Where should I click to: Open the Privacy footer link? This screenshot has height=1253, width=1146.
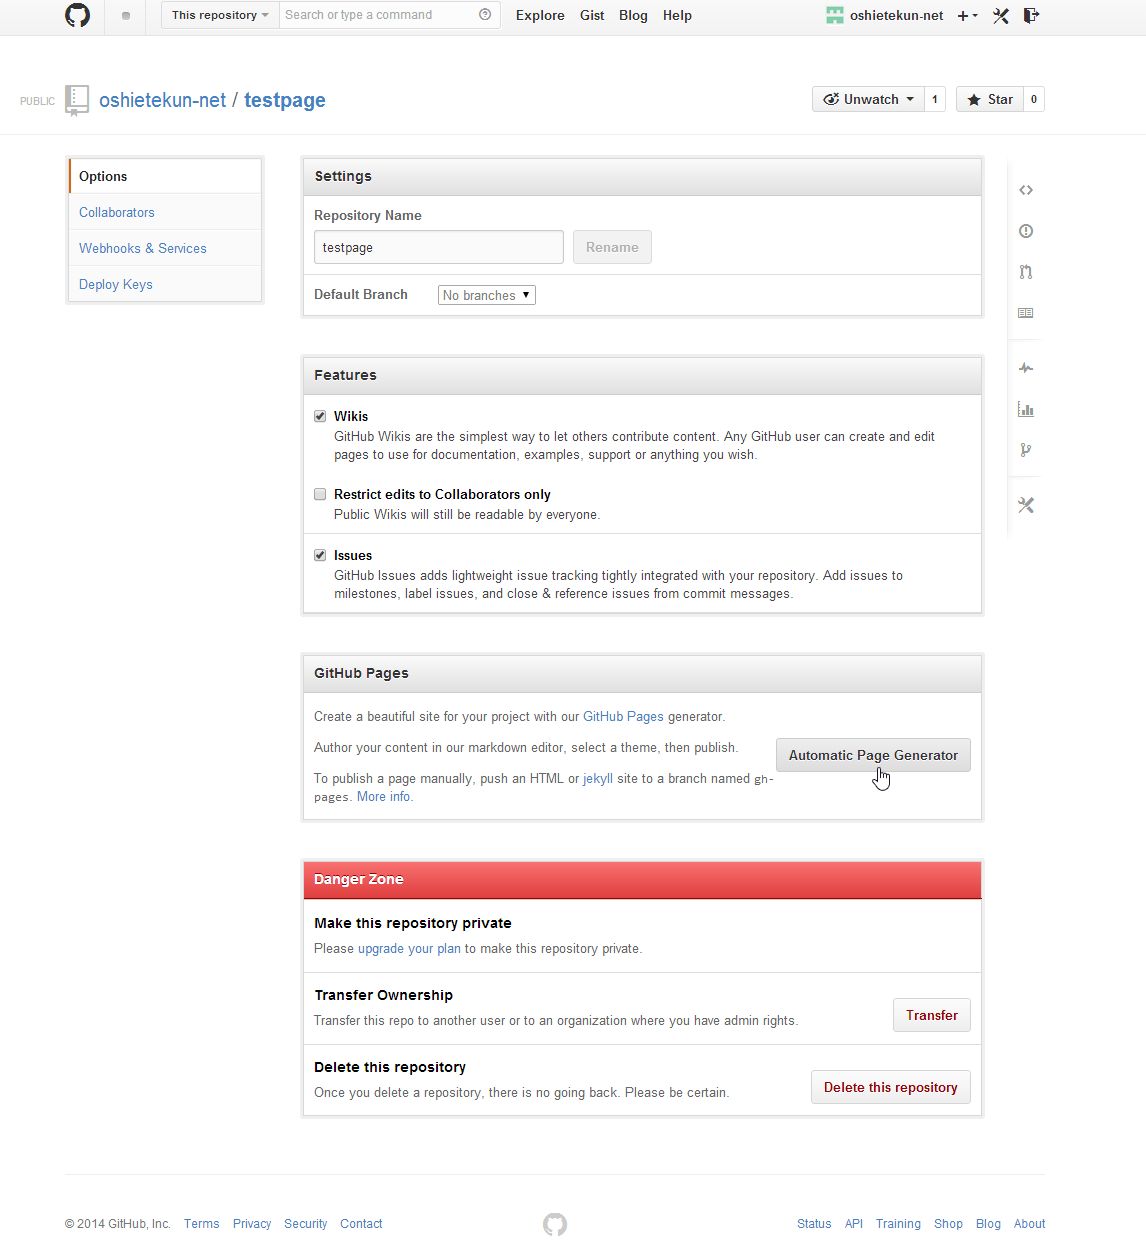click(x=252, y=1223)
